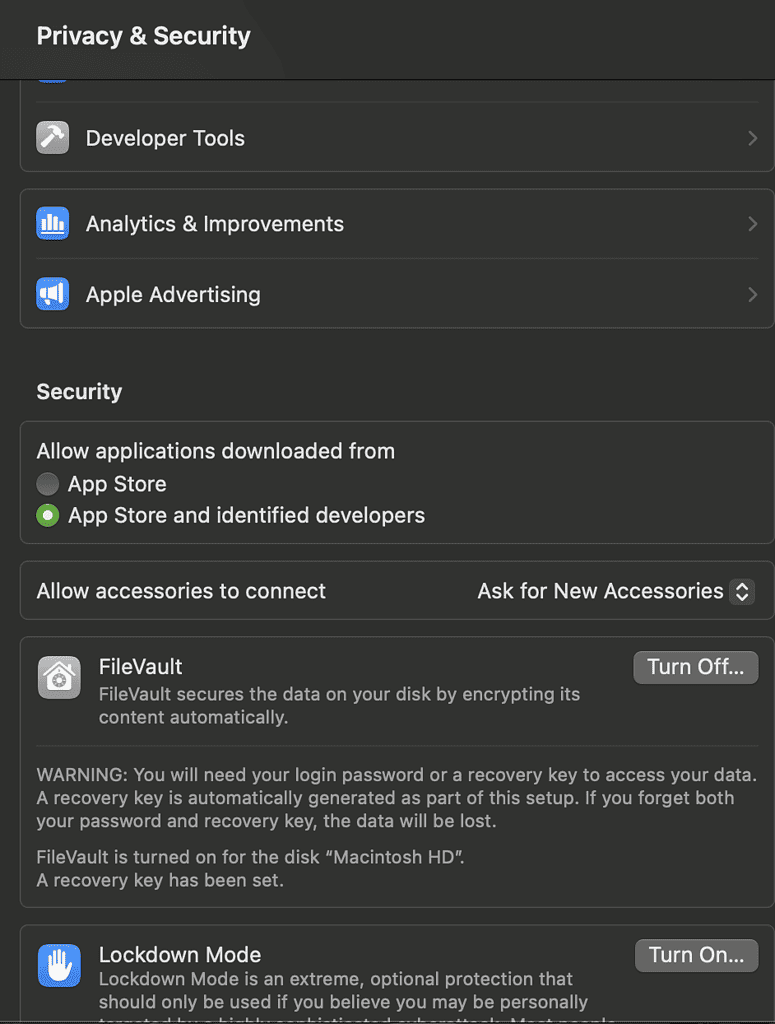This screenshot has height=1024, width=775.
Task: Open the Apple Advertising entry label
Action: [173, 294]
